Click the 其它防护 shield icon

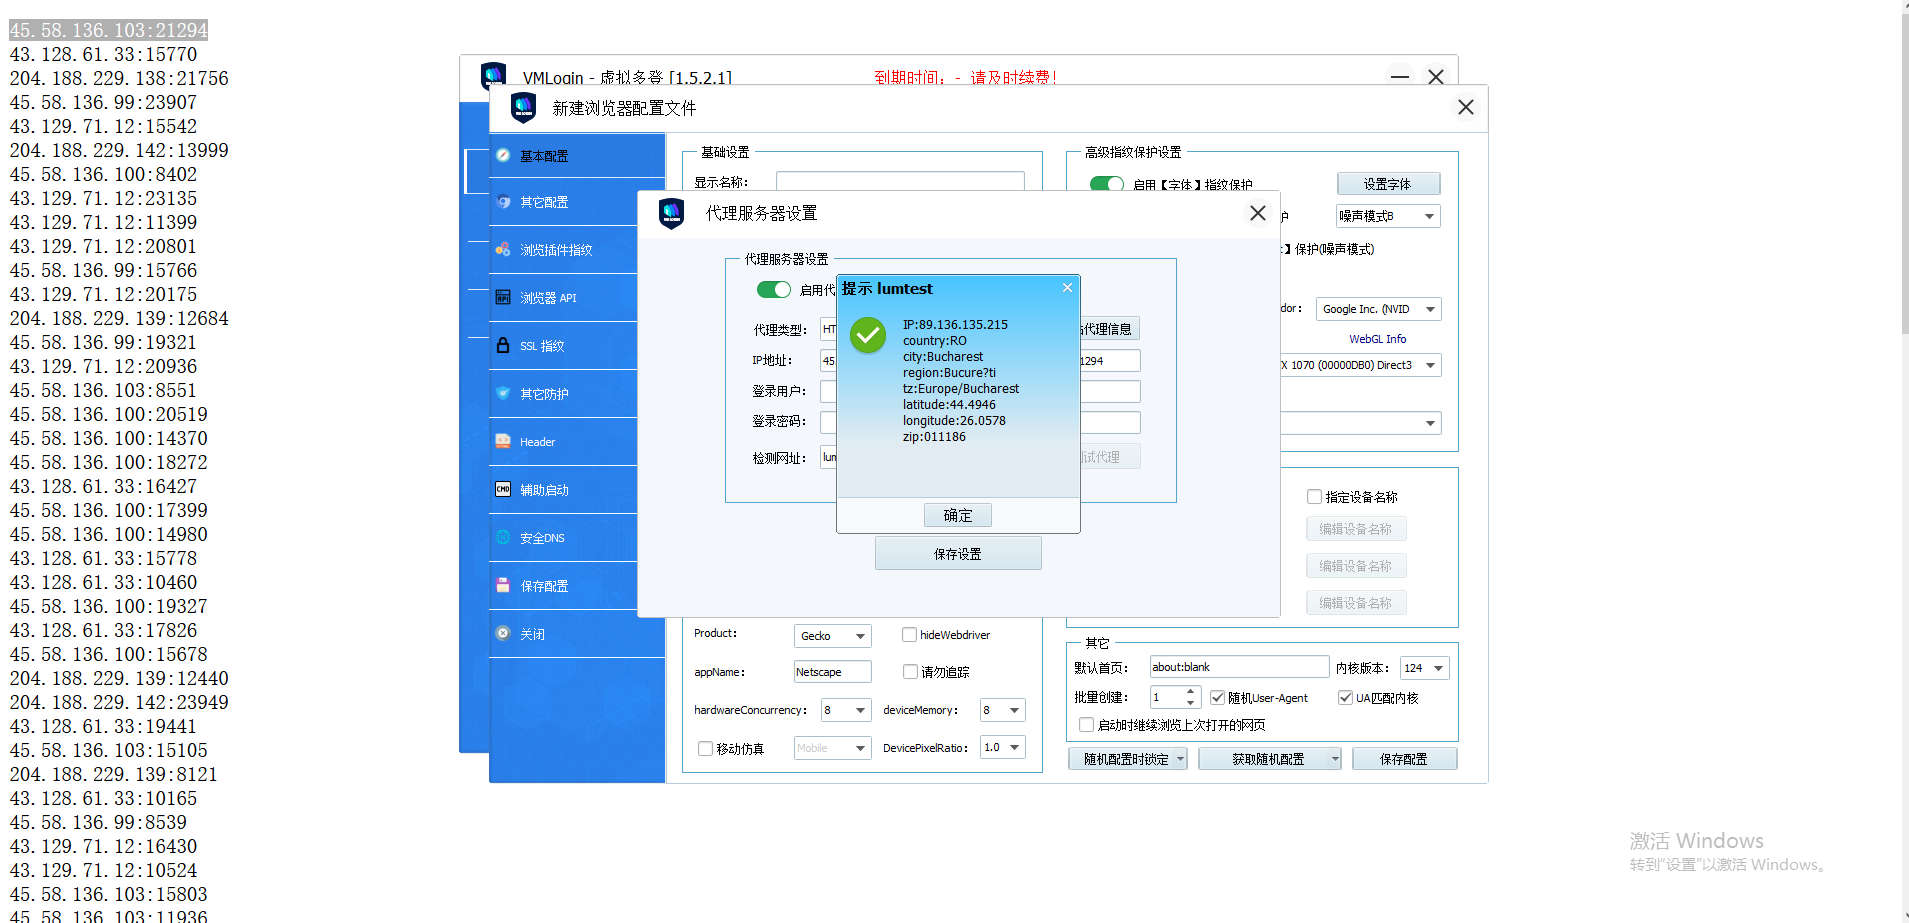[x=503, y=393]
